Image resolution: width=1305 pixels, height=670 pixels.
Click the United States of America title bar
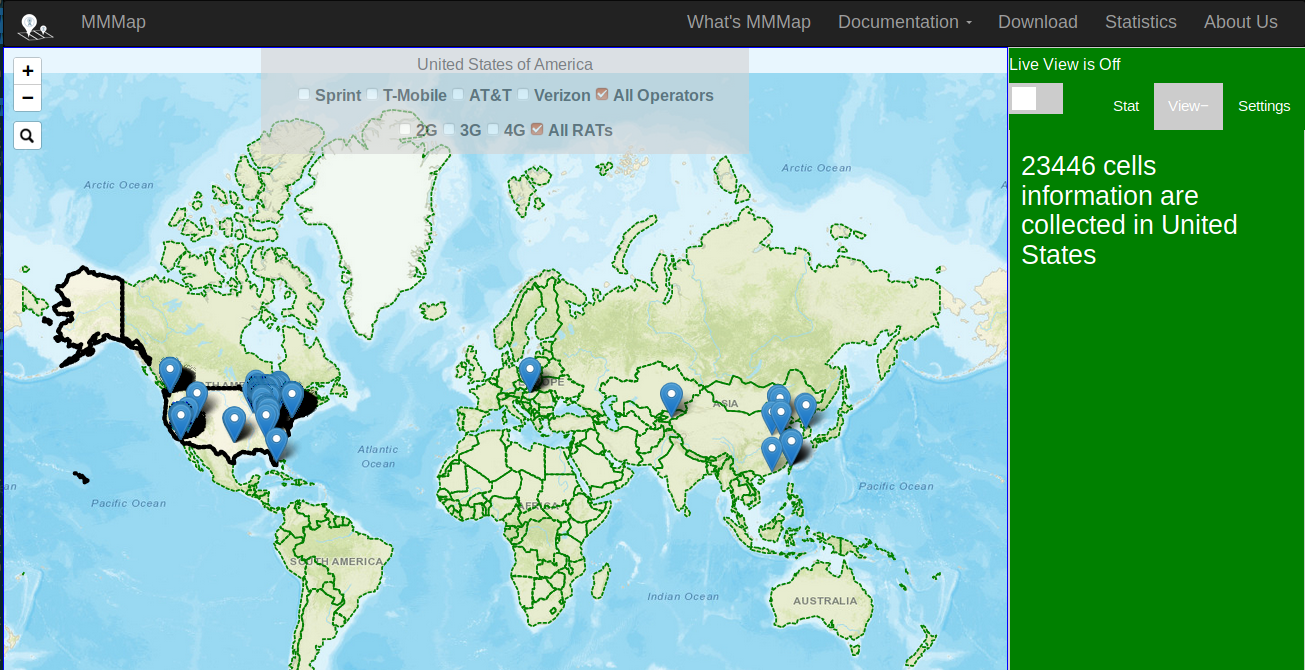[x=504, y=64]
